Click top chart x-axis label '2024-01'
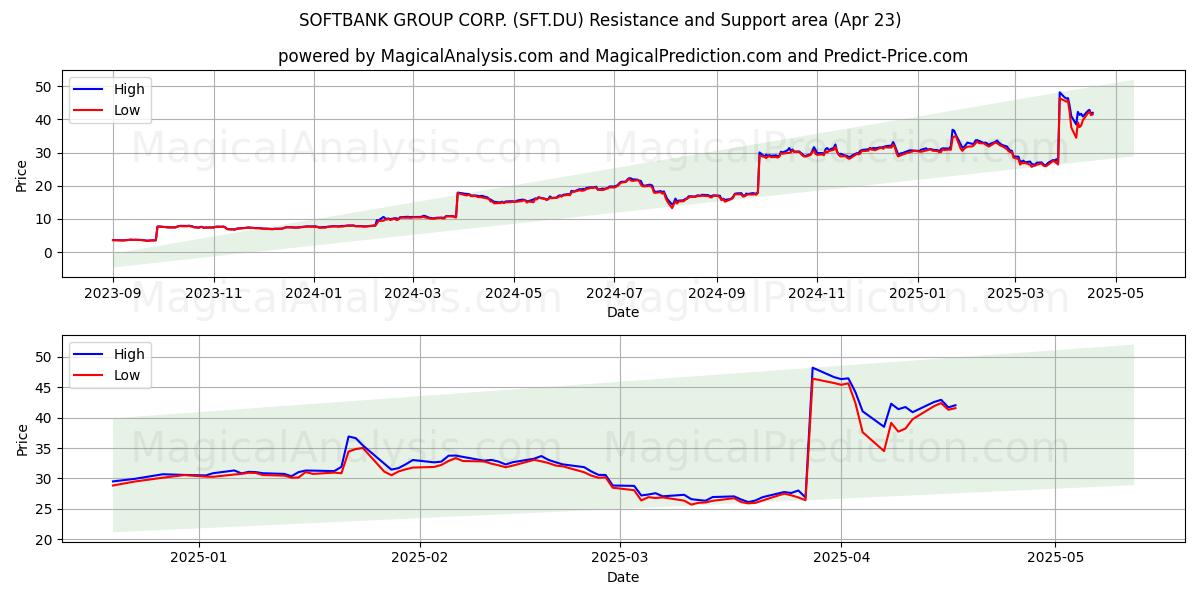The height and width of the screenshot is (600, 1200). point(314,294)
